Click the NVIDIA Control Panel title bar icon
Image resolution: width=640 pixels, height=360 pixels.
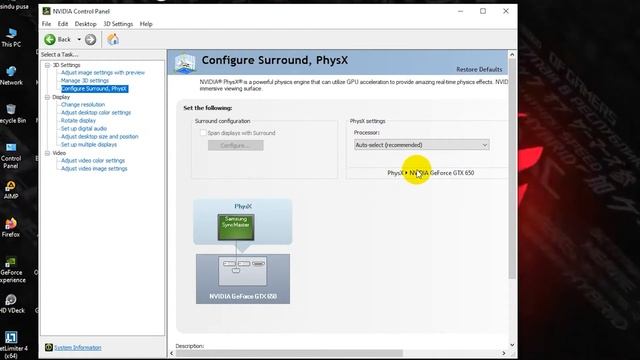(46, 11)
